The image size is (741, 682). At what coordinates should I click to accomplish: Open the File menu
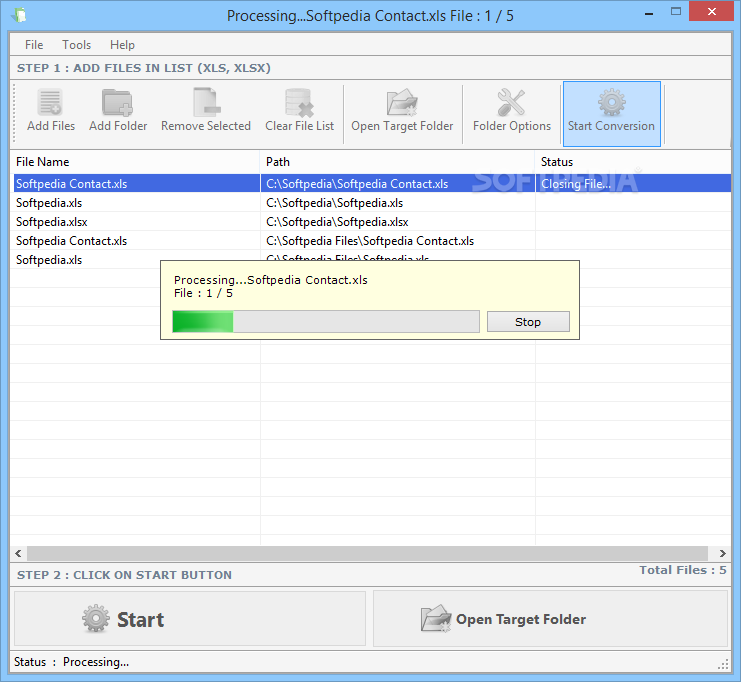(34, 45)
